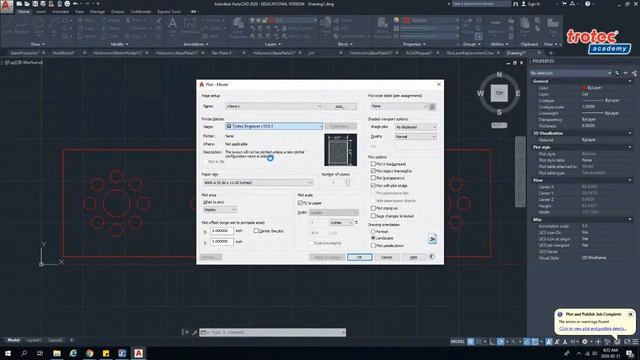The image size is (640, 360).
Task: Click the large Text 'A' tool in Annotation panel
Action: point(173,23)
